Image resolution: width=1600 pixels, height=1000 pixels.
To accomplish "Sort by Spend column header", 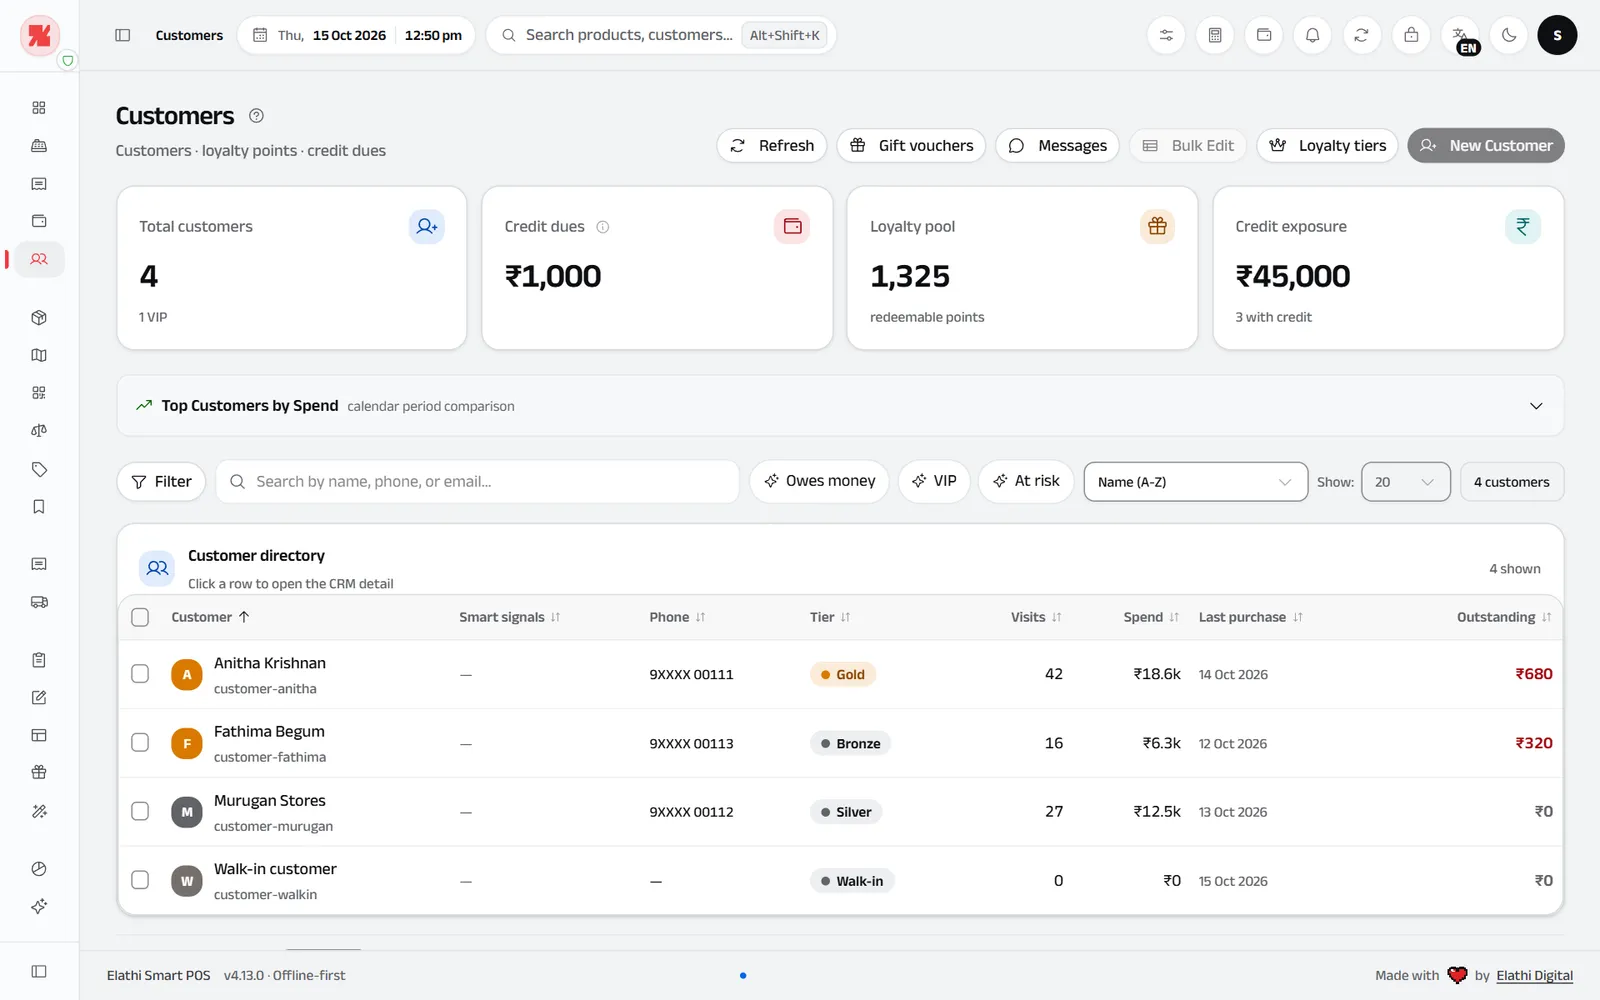I will click(1151, 617).
